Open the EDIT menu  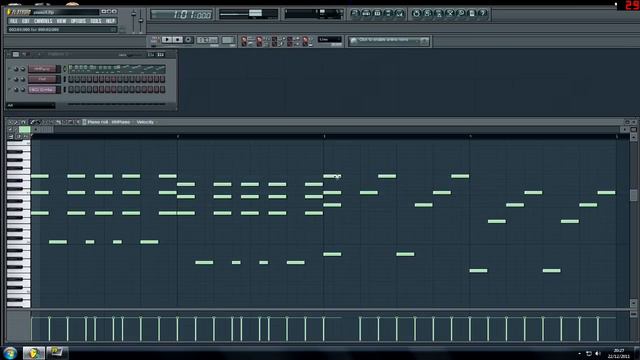point(26,21)
